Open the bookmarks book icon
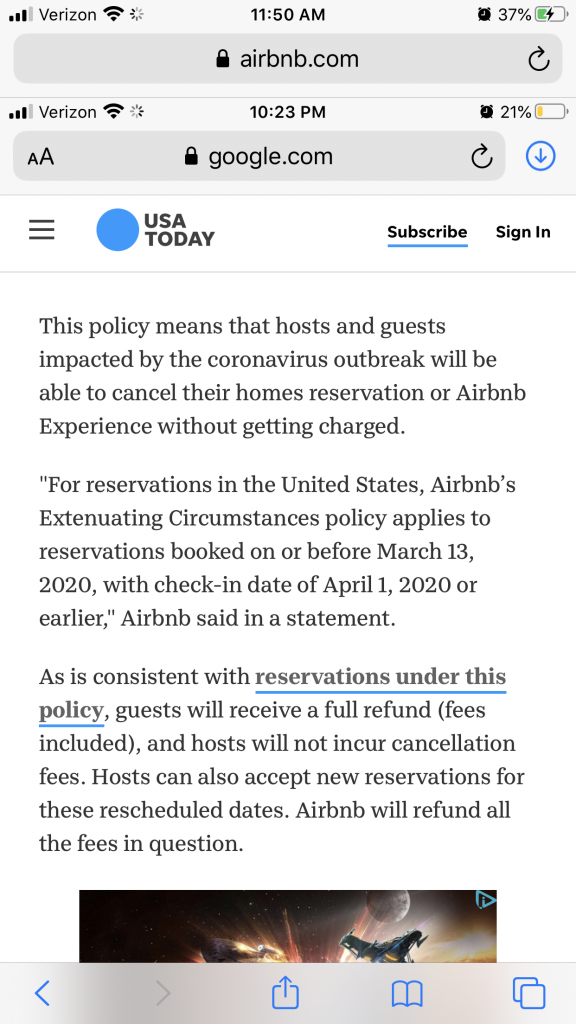 coord(407,994)
